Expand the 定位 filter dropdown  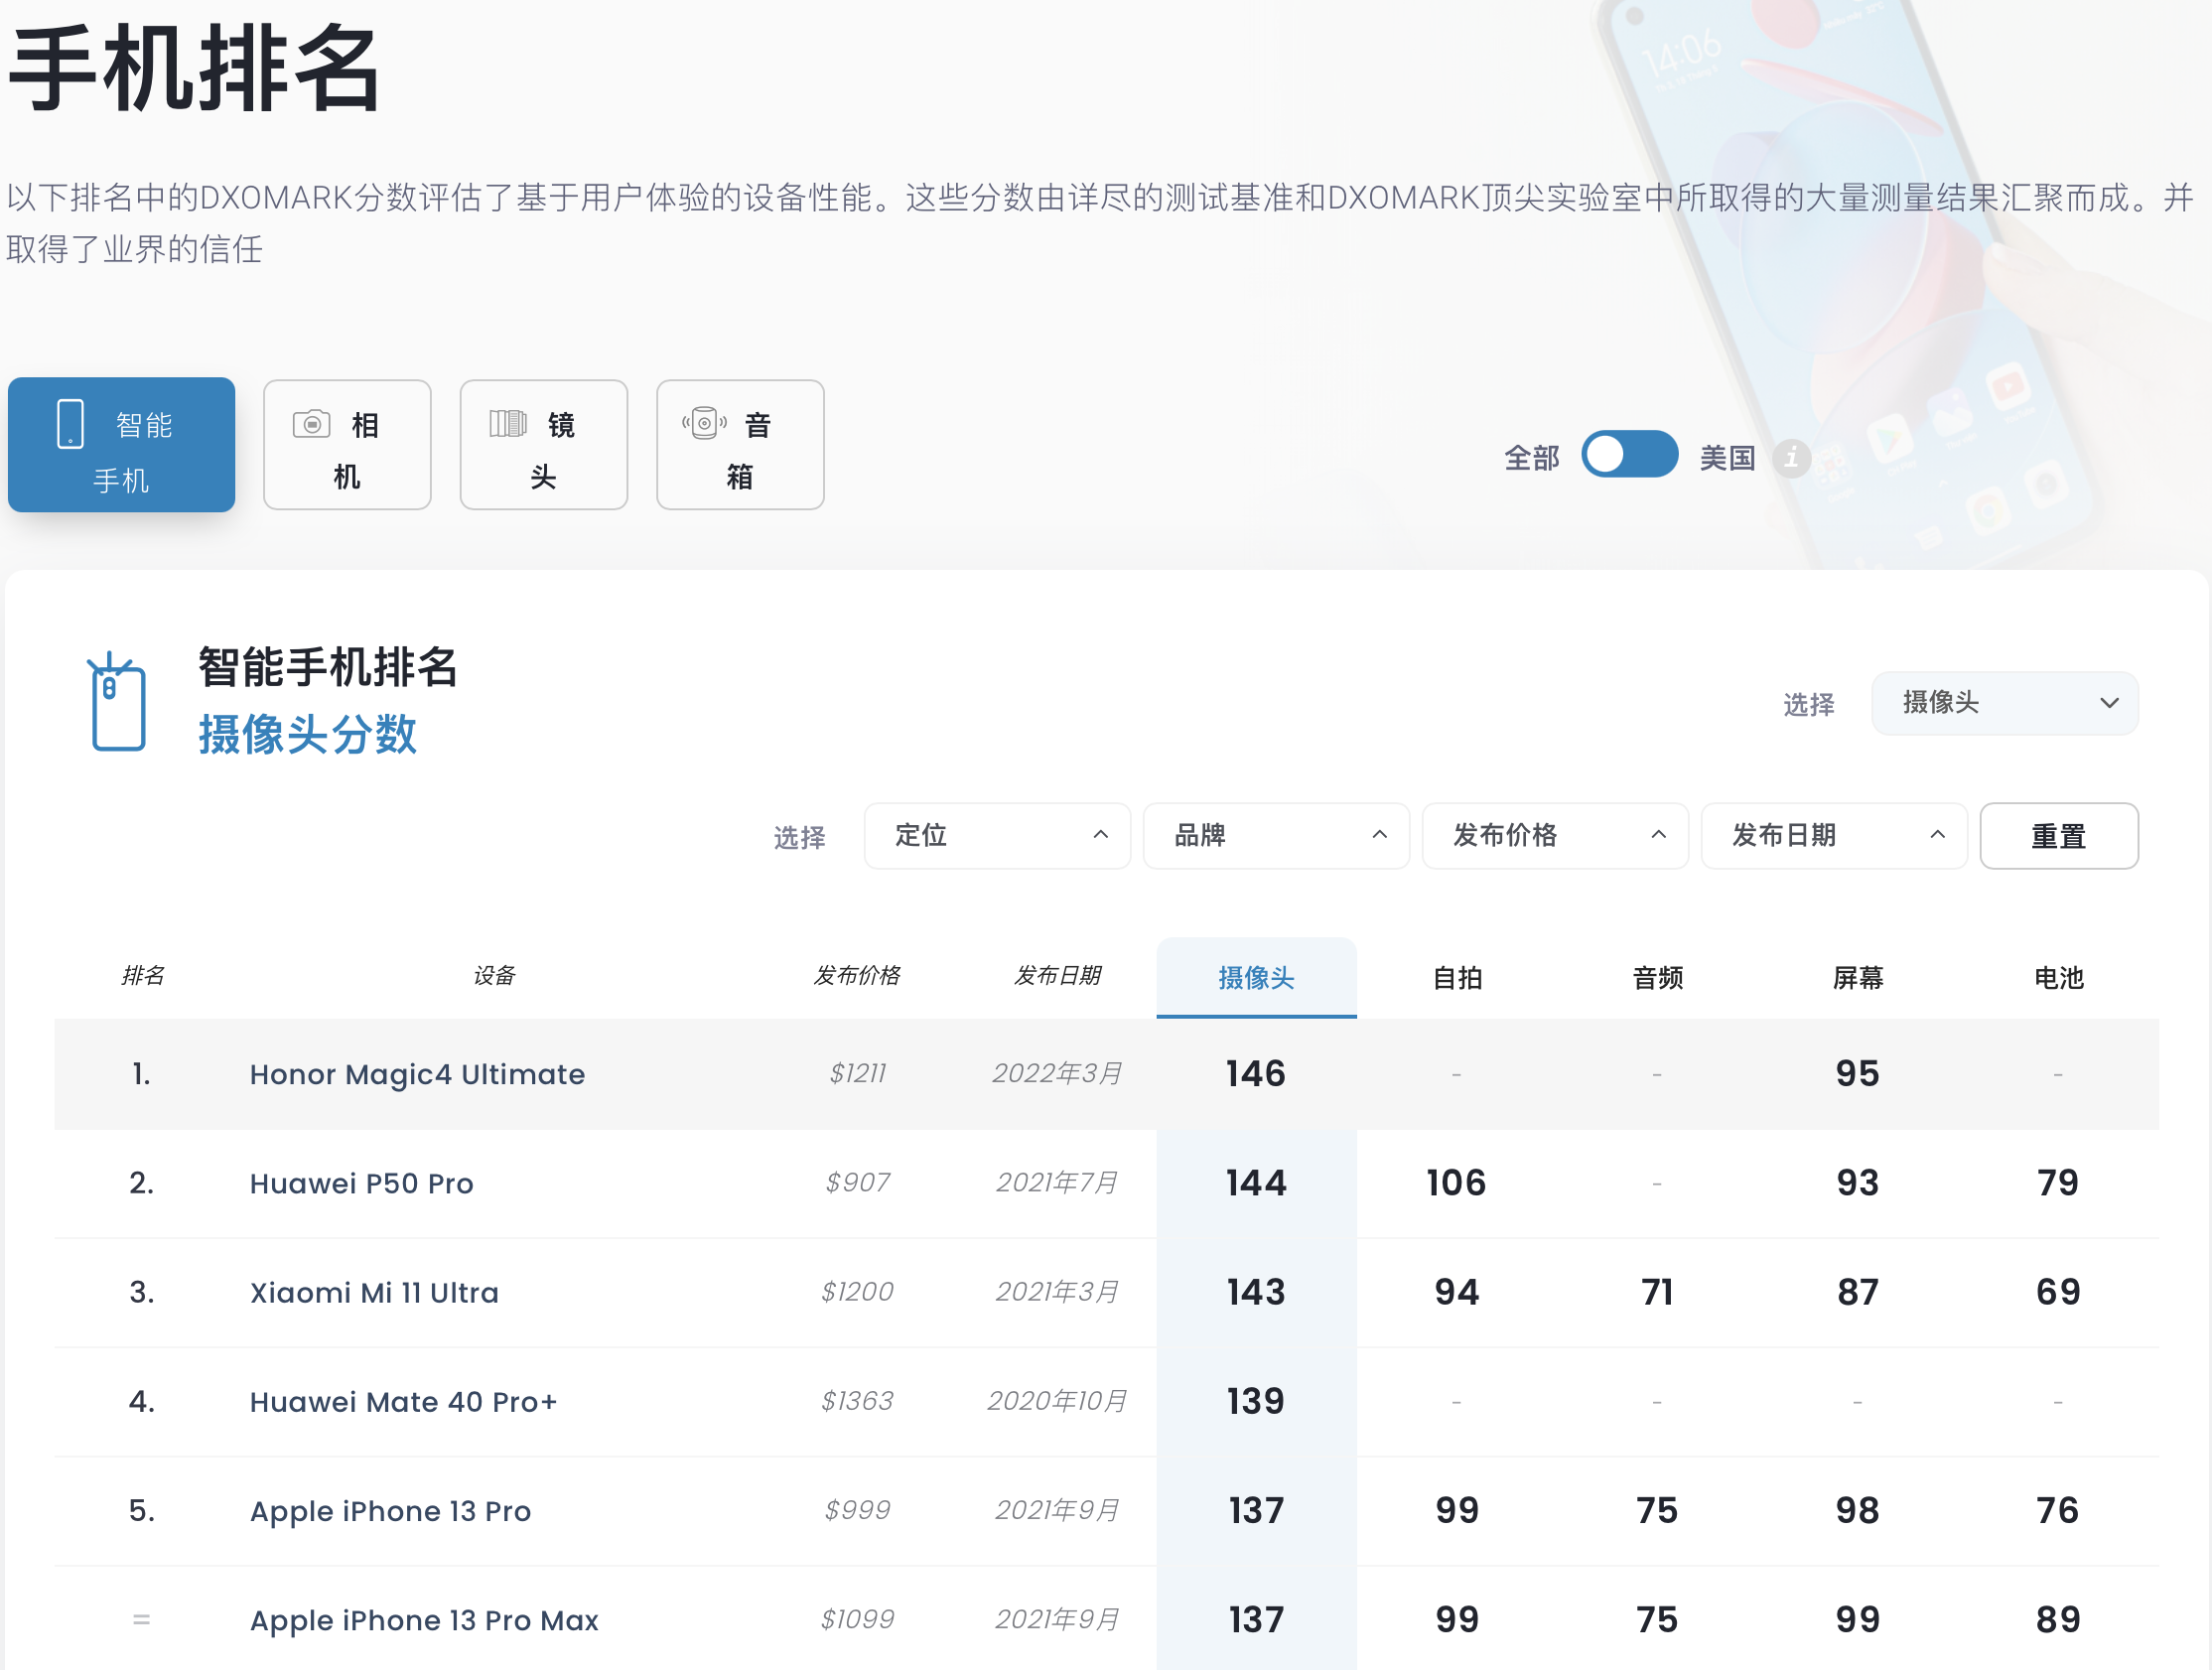click(996, 835)
